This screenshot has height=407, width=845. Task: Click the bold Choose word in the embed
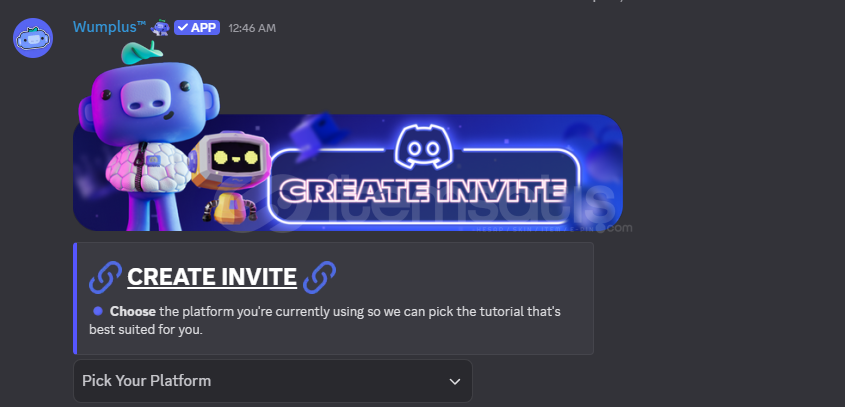[x=133, y=312]
